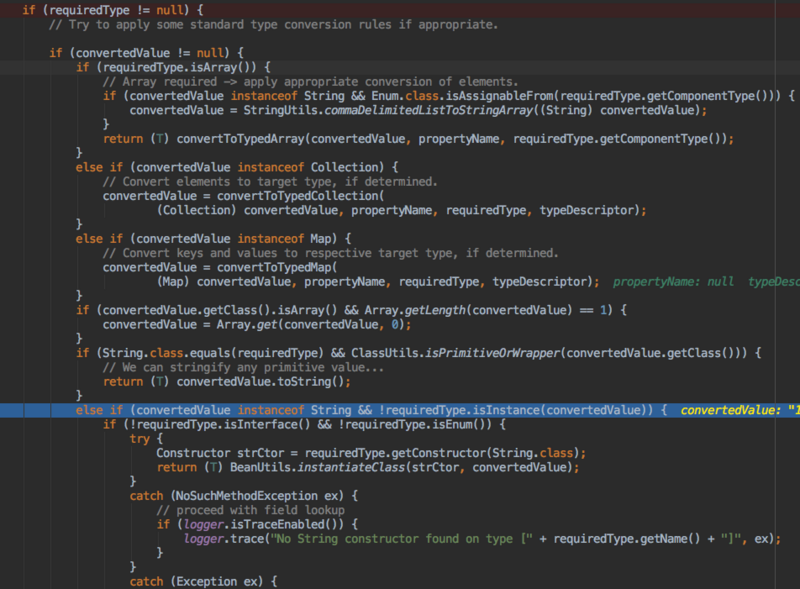The image size is (800, 589).
Task: Click the '(Map)' cast expression
Action: [173, 282]
